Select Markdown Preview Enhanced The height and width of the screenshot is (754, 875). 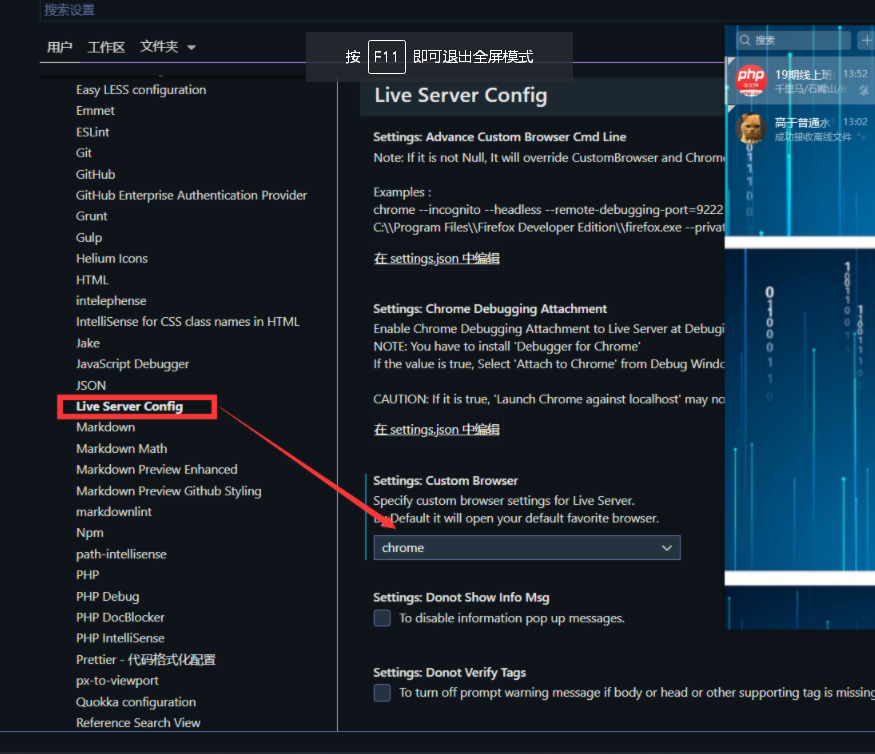(157, 469)
